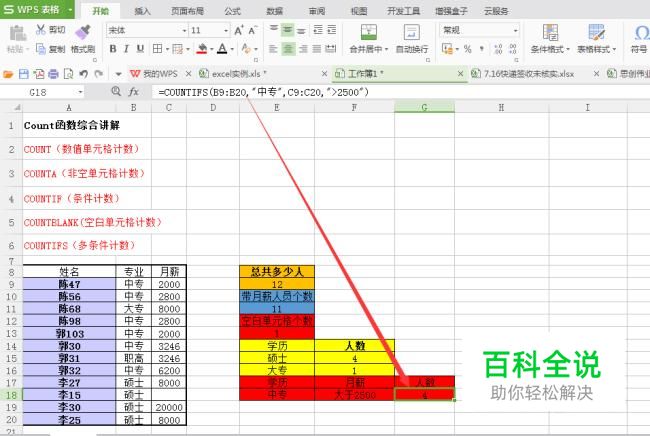Viewport: 650px width, 436px height.
Task: Select cell containing 陈47
Action: [69, 284]
